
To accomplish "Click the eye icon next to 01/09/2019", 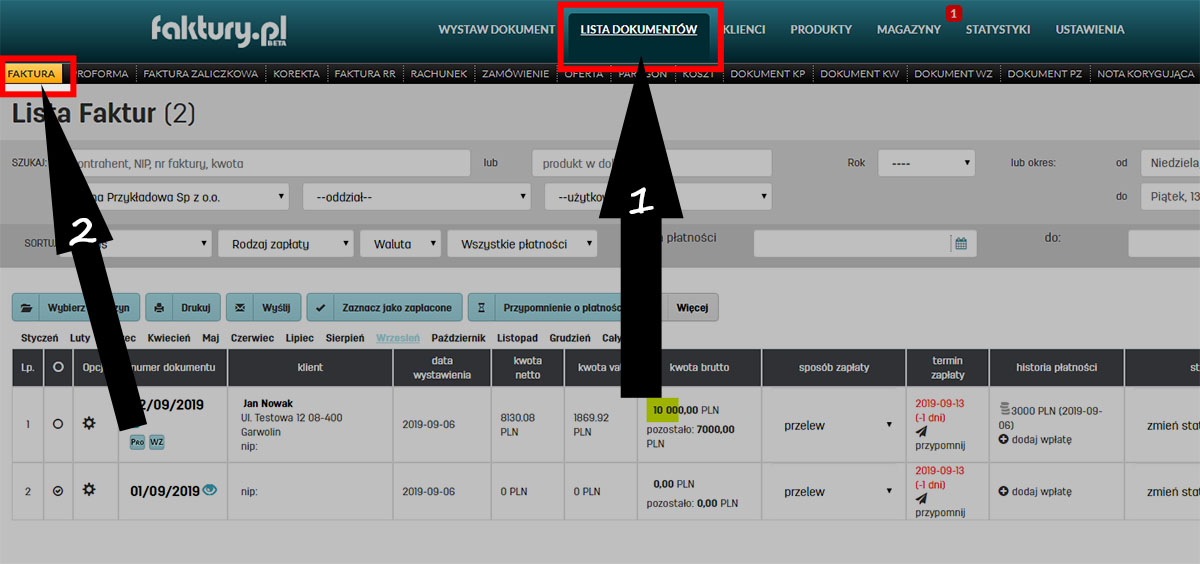I will (x=209, y=490).
